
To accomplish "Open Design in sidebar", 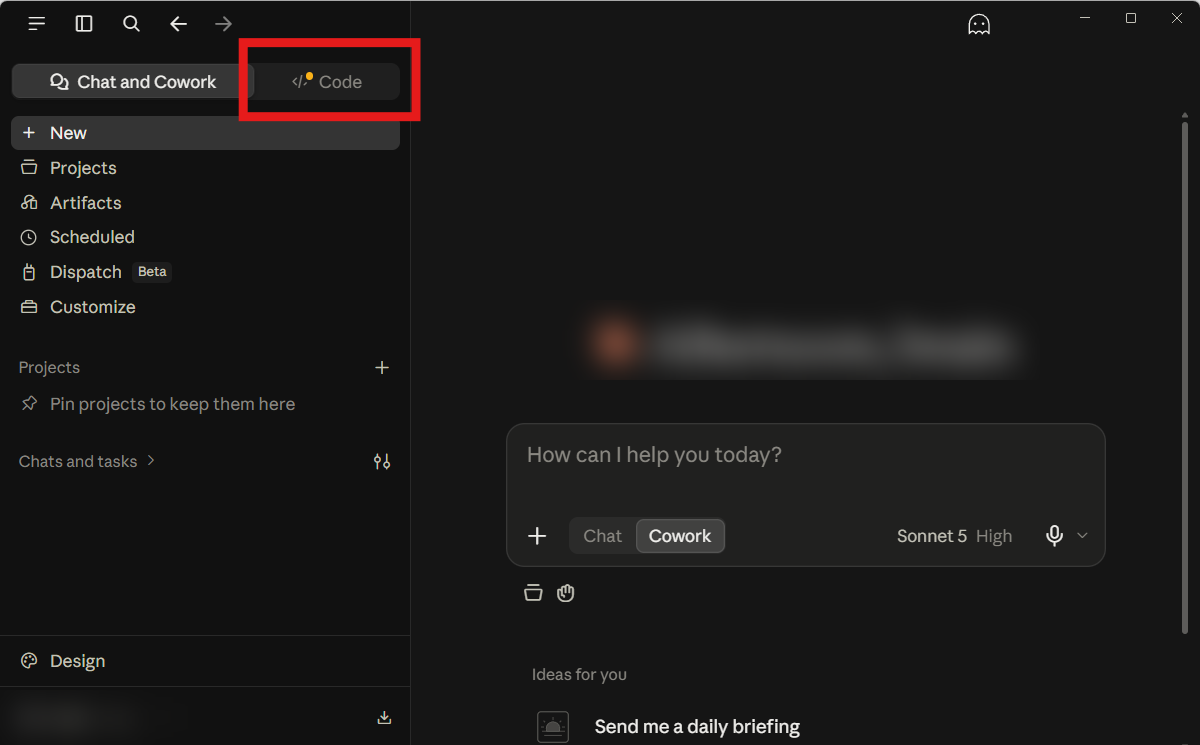I will (205, 661).
